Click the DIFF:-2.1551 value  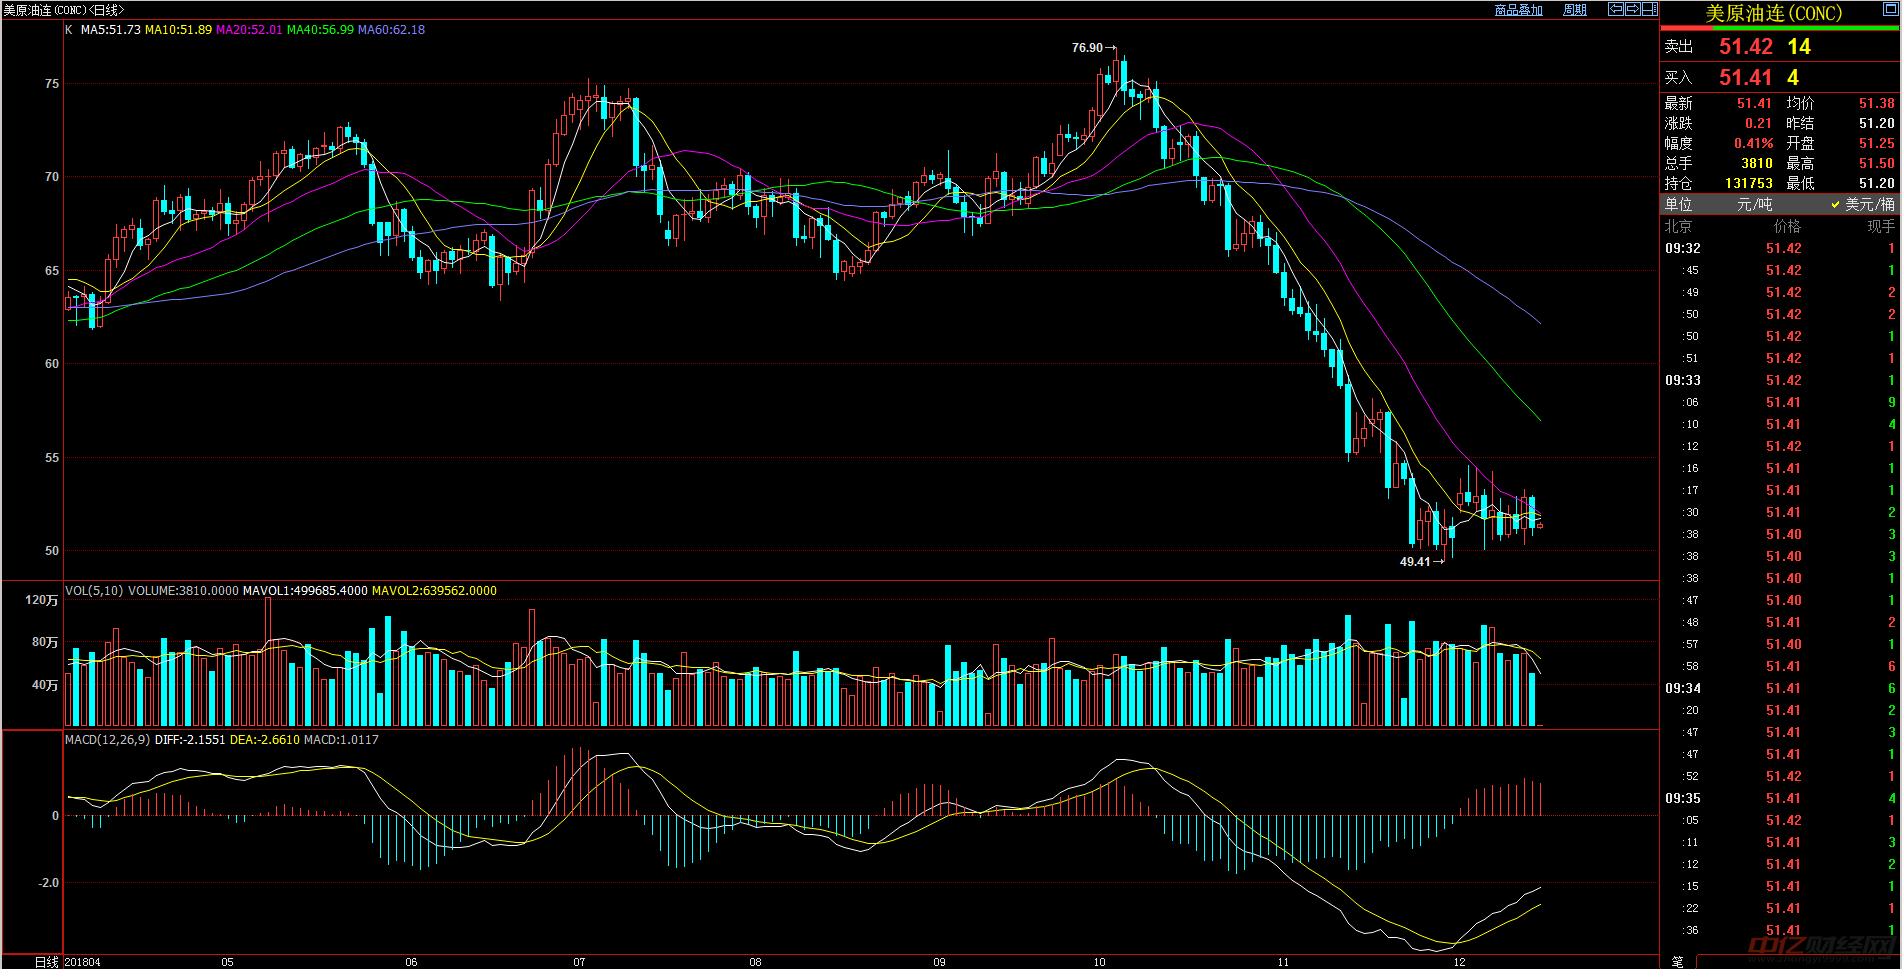click(x=190, y=740)
